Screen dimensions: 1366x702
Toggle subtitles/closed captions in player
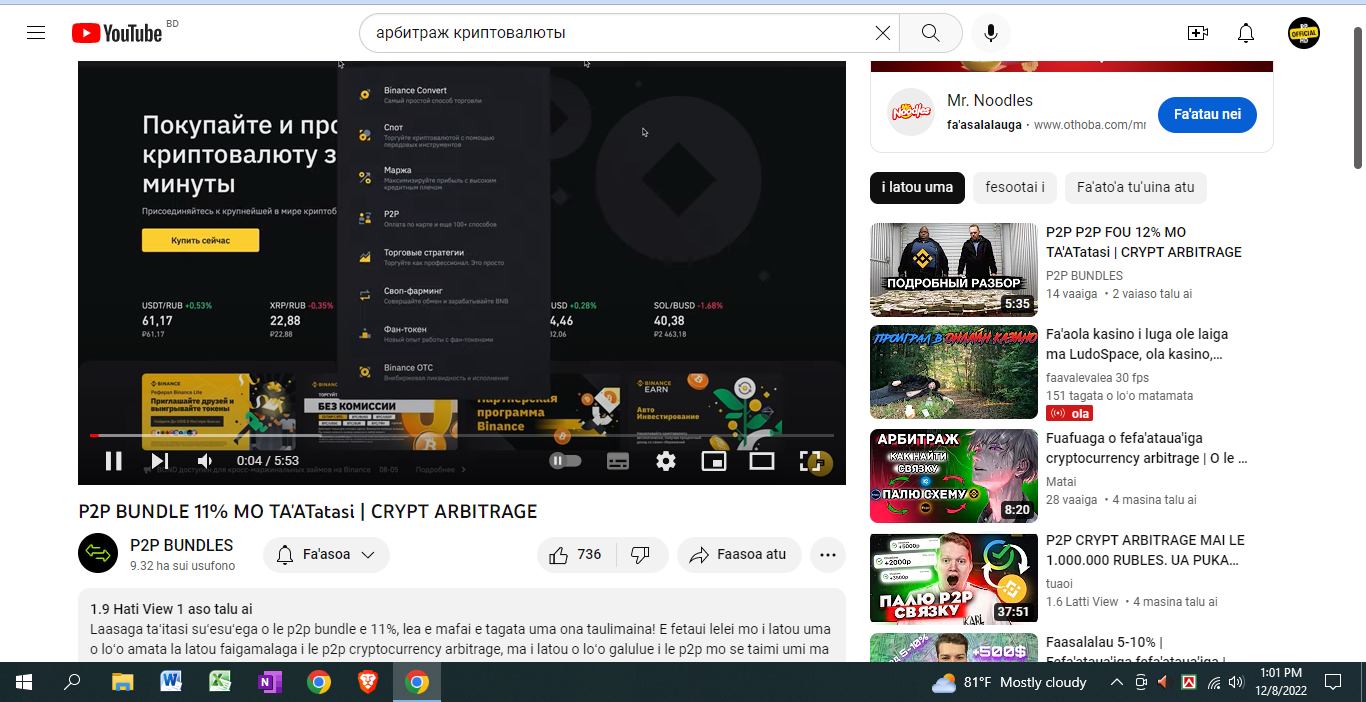click(x=618, y=461)
